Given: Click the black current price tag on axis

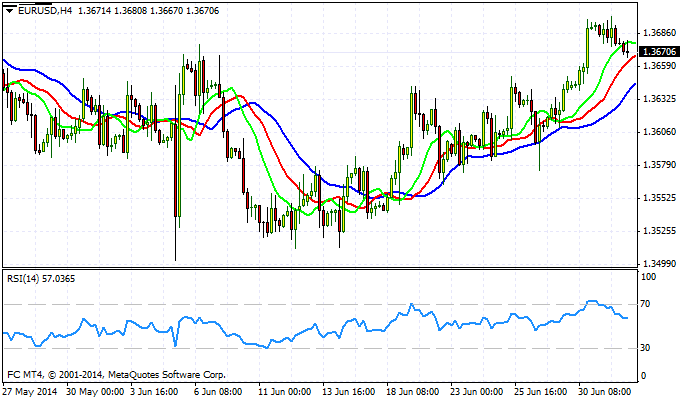Looking at the screenshot, I should pos(659,52).
